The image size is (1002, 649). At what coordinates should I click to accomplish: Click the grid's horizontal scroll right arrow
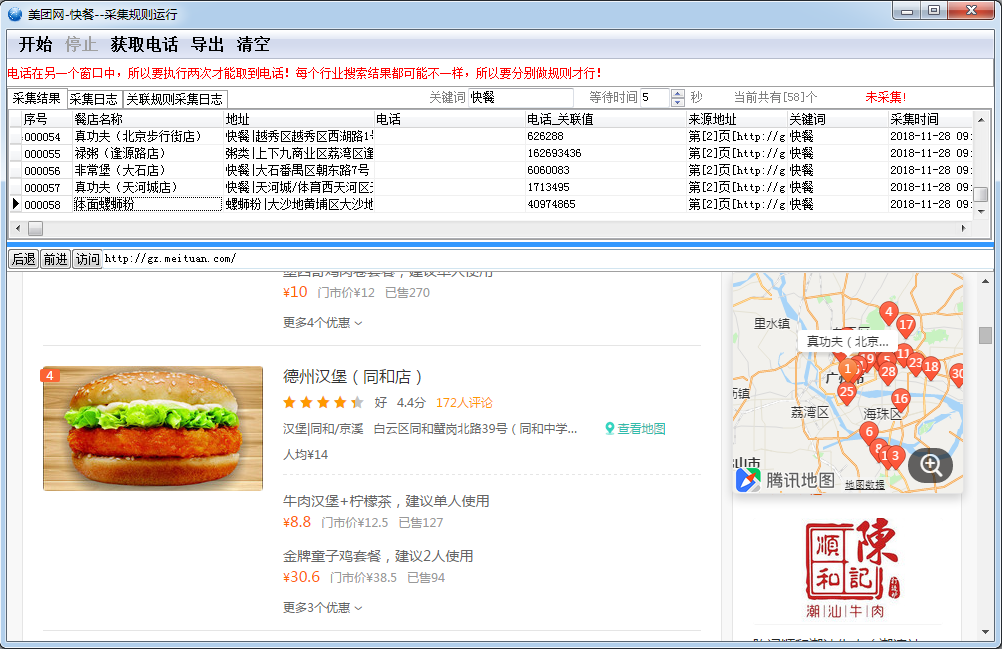(x=964, y=228)
